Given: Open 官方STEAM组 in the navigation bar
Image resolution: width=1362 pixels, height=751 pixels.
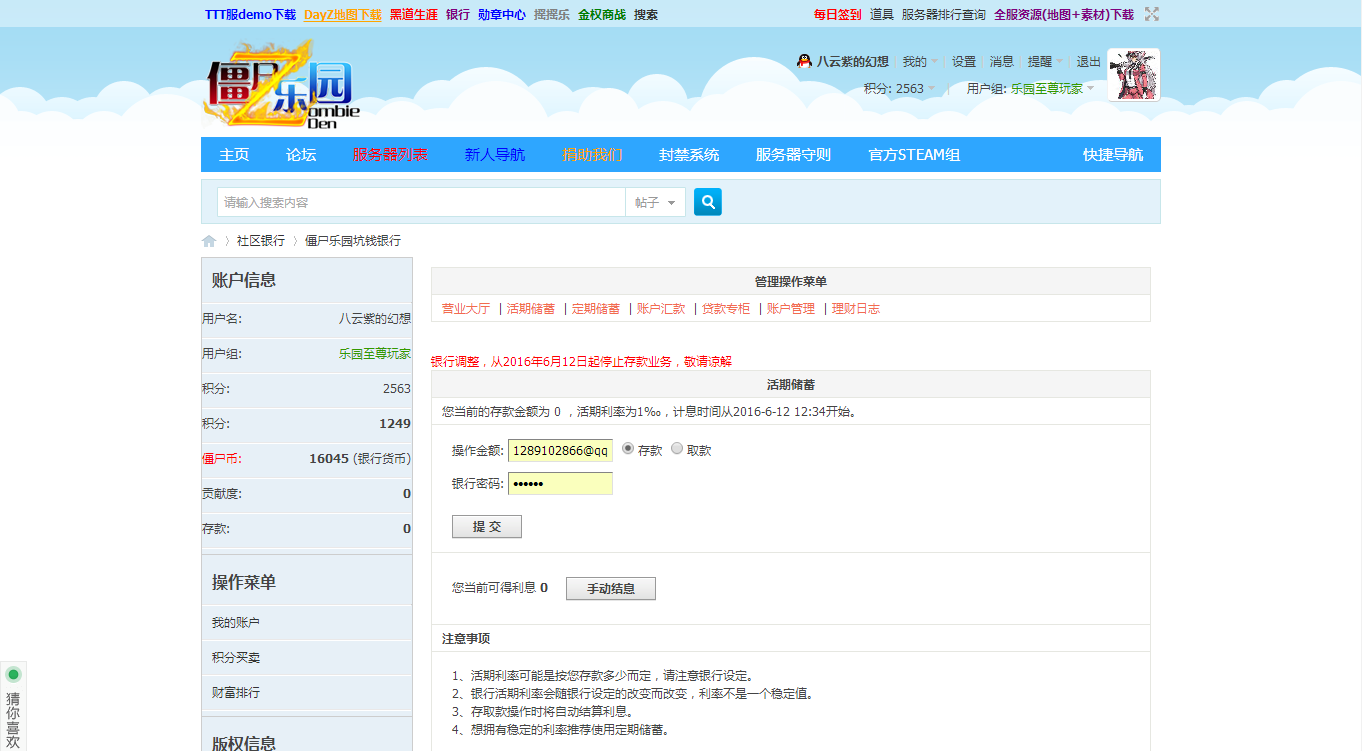Looking at the screenshot, I should [x=914, y=155].
